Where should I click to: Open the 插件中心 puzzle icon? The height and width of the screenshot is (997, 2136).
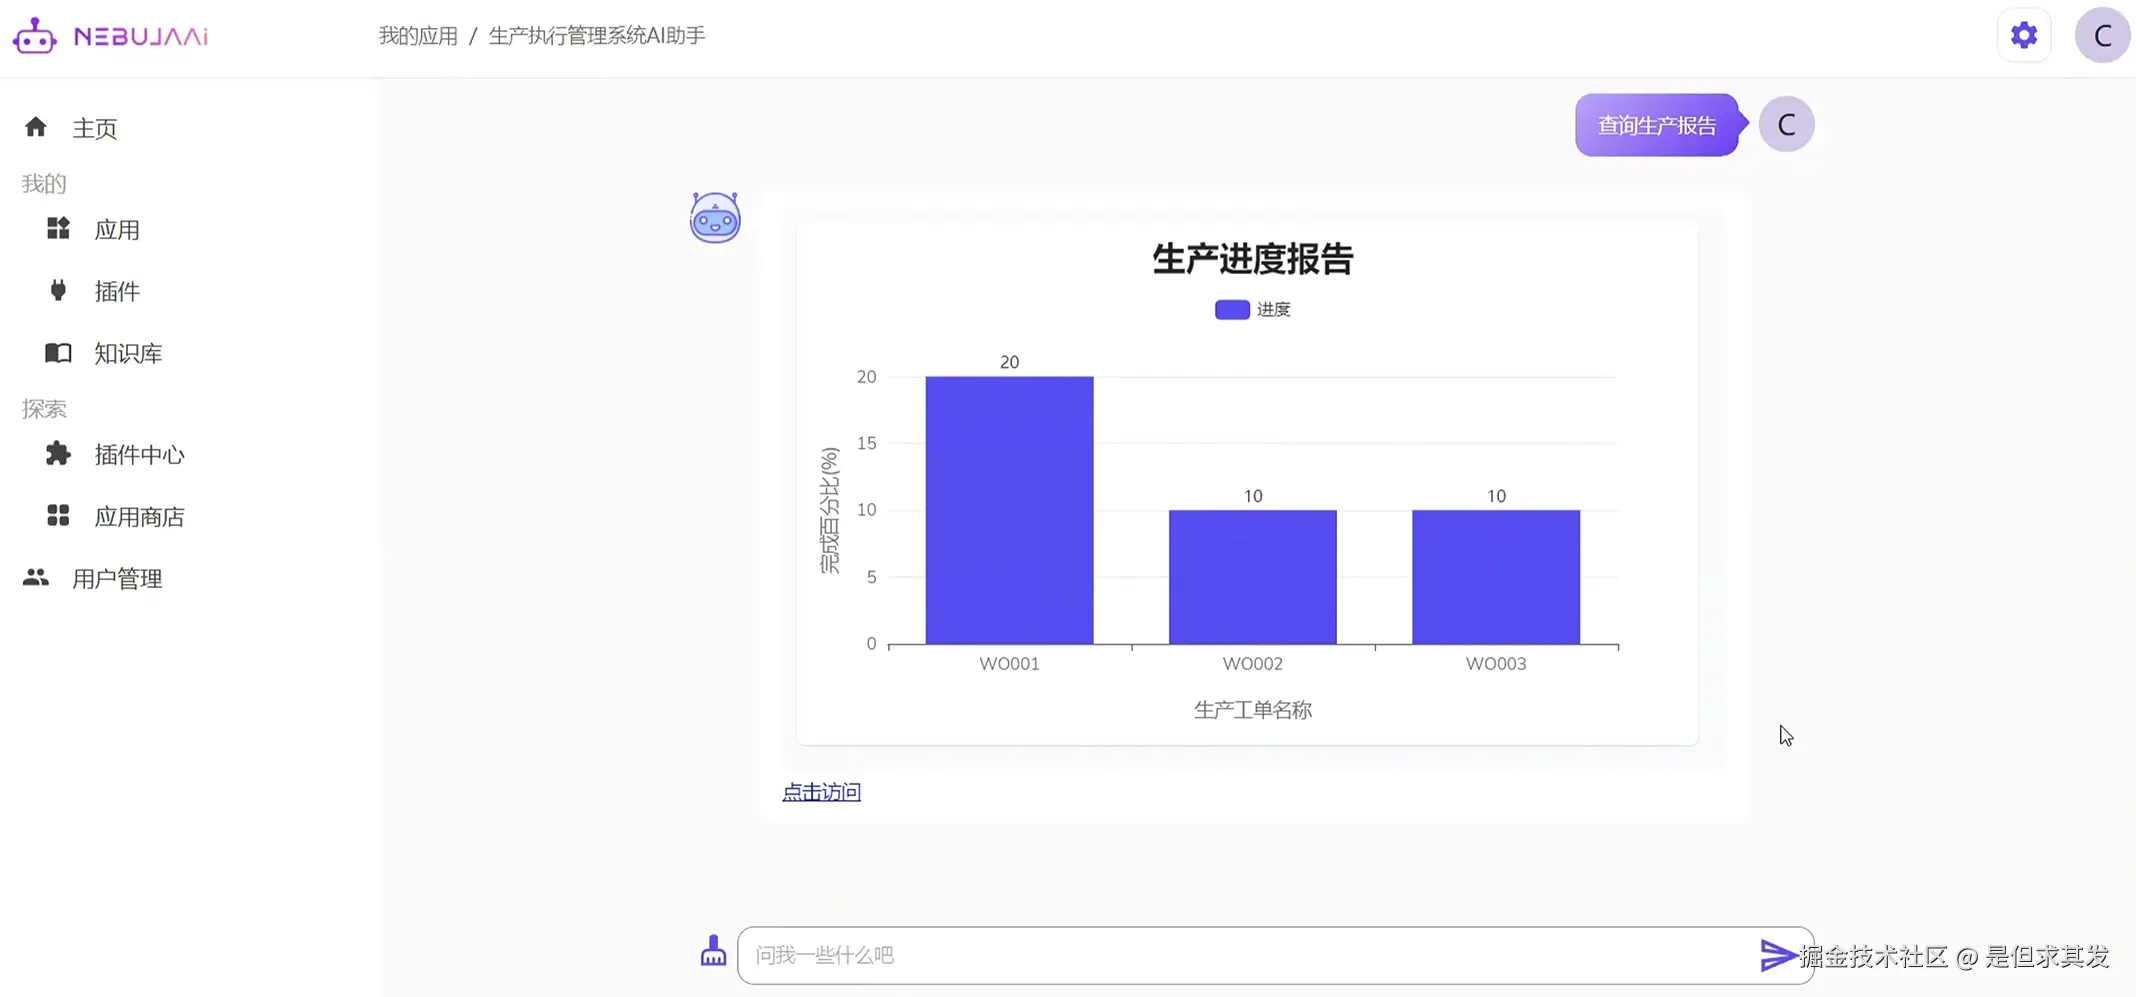pyautogui.click(x=57, y=454)
